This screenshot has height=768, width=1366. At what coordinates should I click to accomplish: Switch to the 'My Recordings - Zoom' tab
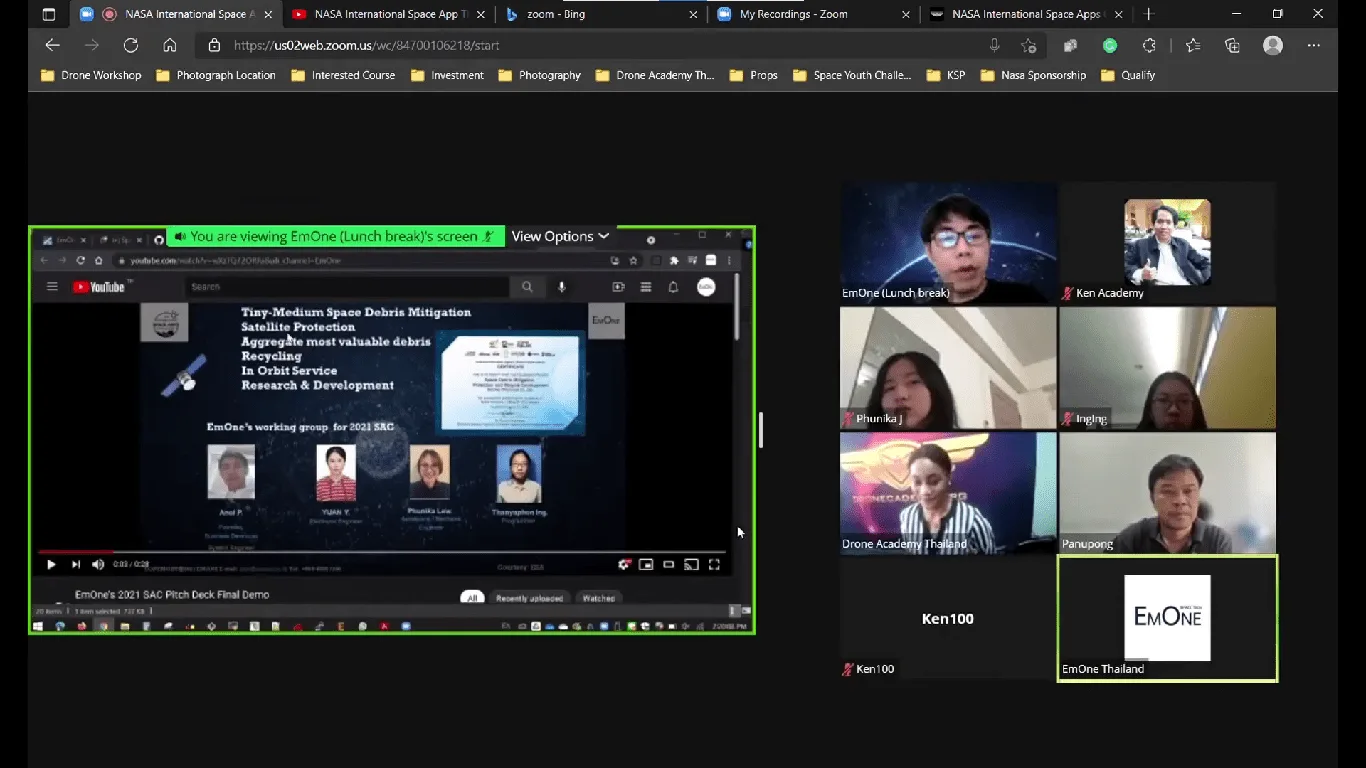tap(813, 15)
